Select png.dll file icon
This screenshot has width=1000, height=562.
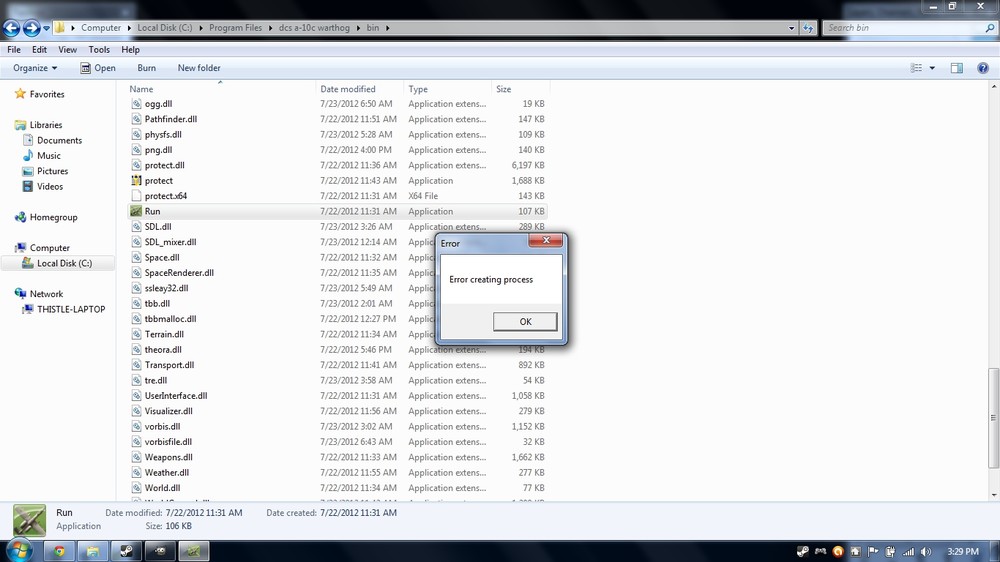tap(136, 150)
